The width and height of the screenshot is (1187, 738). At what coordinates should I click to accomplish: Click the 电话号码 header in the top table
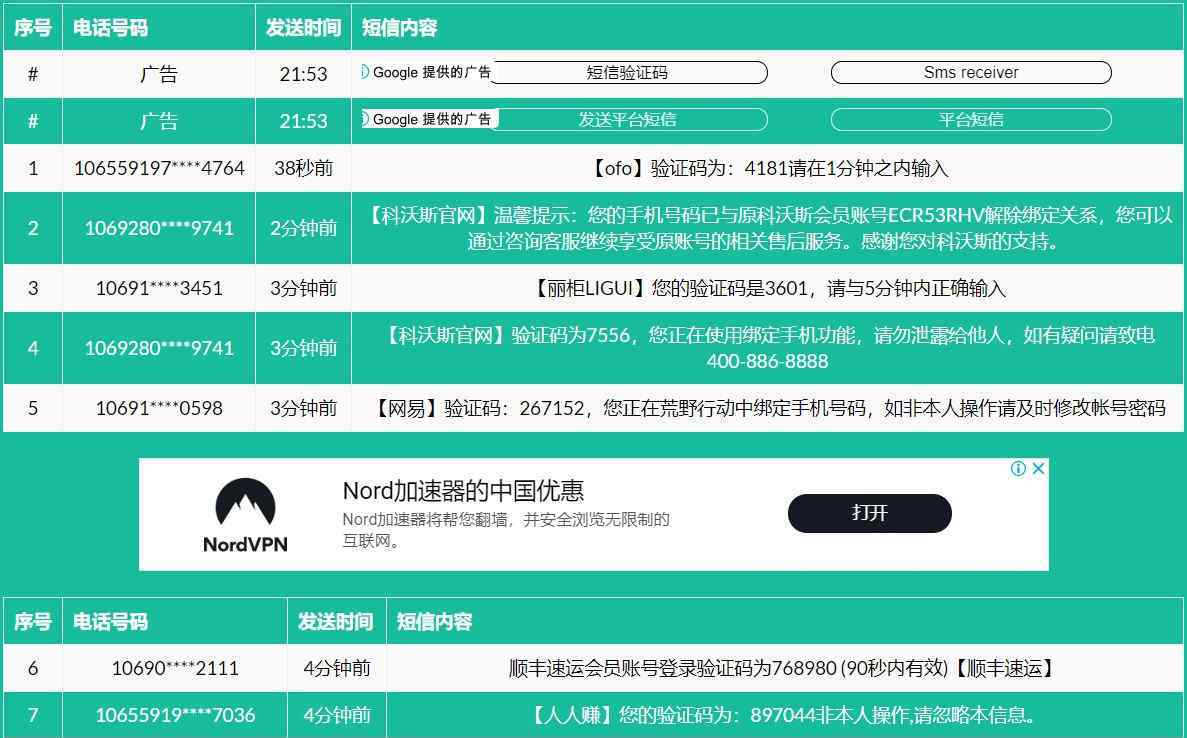click(x=111, y=28)
